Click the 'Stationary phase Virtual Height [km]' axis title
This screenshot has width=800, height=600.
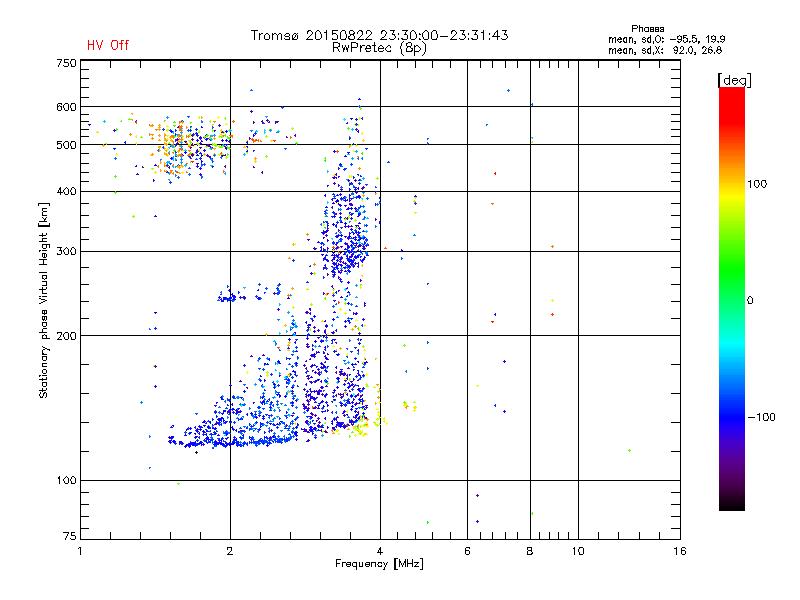click(44, 300)
